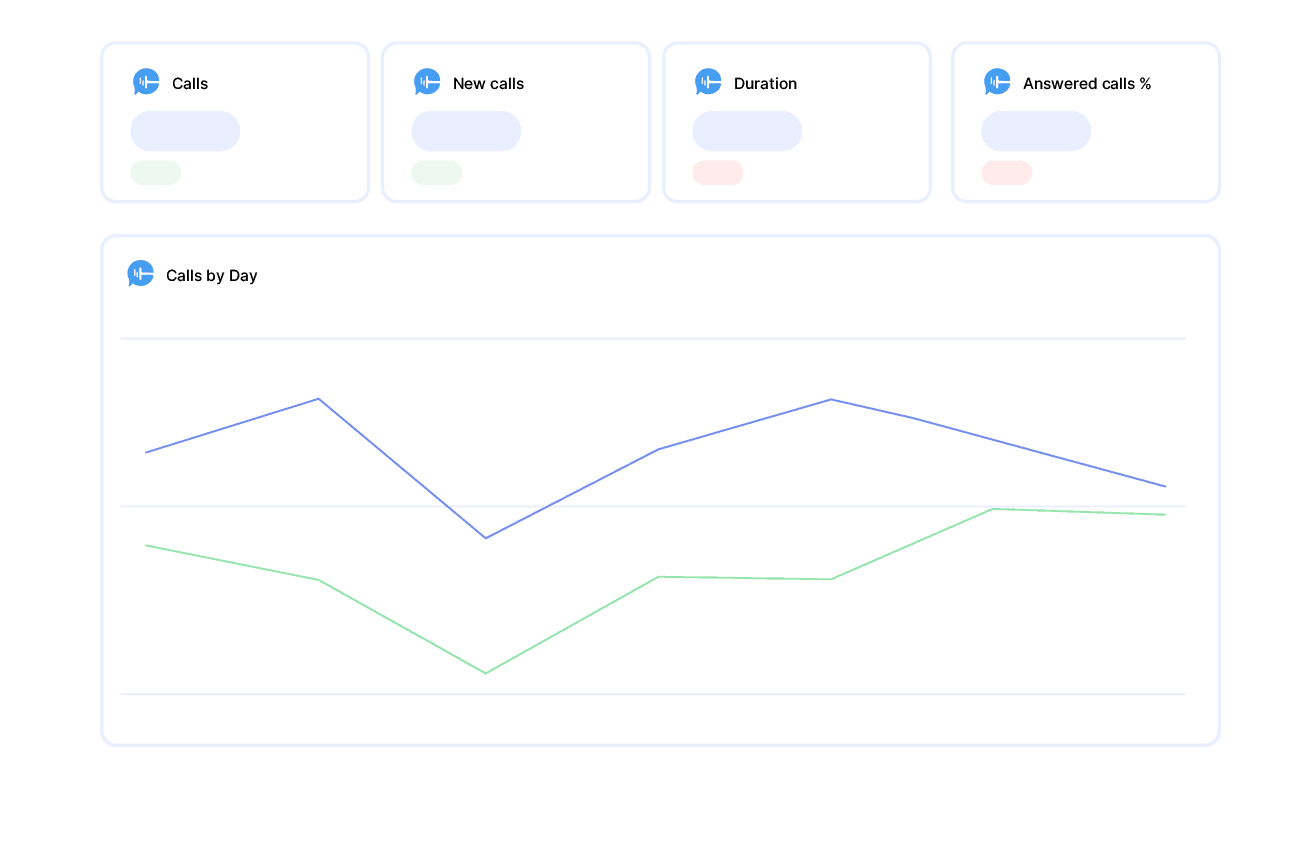This screenshot has height=861, width=1313.
Task: Click the chat icon beside Calls
Action: point(146,82)
